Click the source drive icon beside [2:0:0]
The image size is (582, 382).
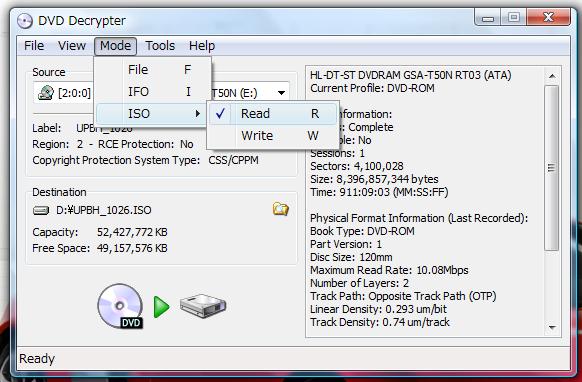tap(46, 93)
